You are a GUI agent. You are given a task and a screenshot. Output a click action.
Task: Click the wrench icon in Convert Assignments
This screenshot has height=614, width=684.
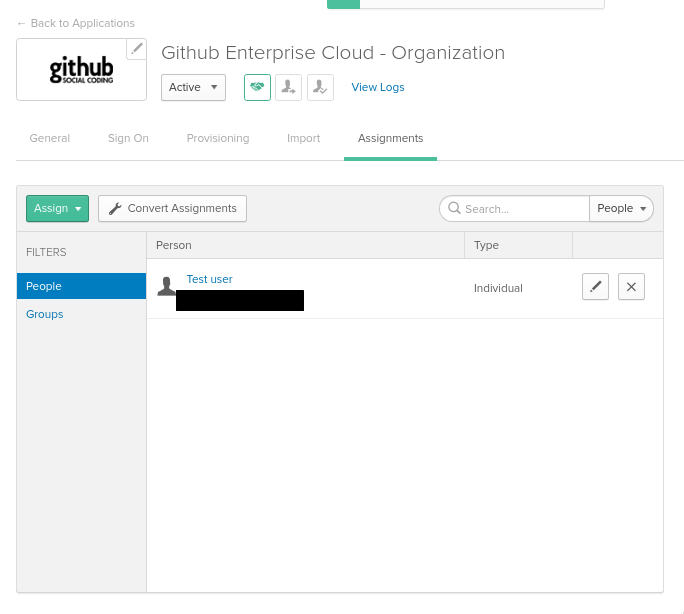click(115, 209)
